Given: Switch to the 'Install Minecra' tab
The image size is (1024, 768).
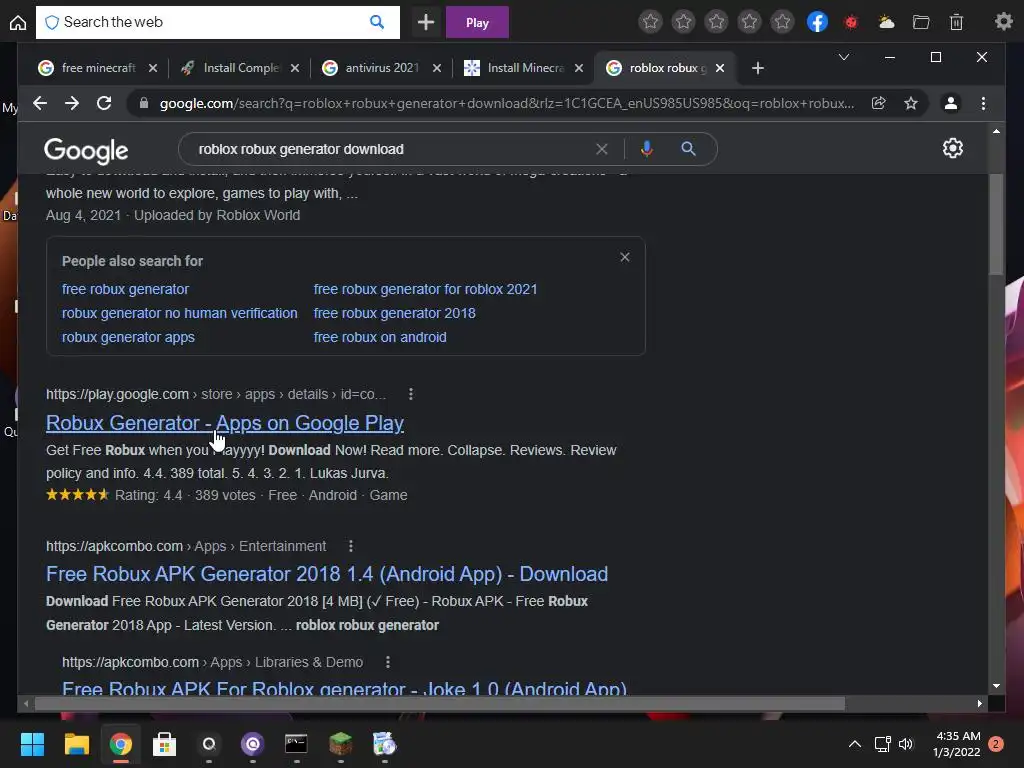Looking at the screenshot, I should (524, 68).
